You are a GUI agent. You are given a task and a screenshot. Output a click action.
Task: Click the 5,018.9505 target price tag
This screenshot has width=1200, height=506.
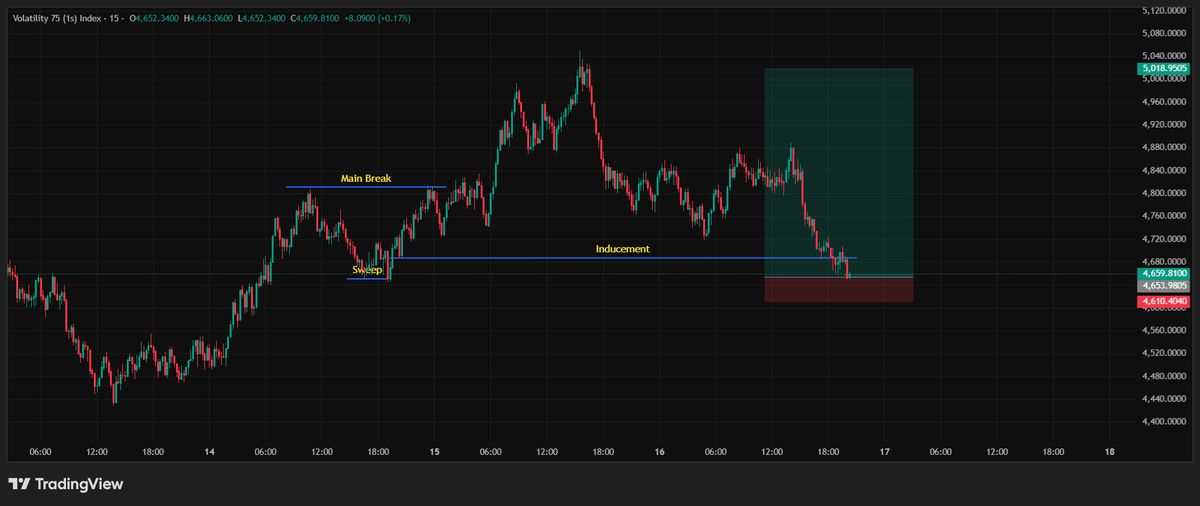(x=1163, y=69)
